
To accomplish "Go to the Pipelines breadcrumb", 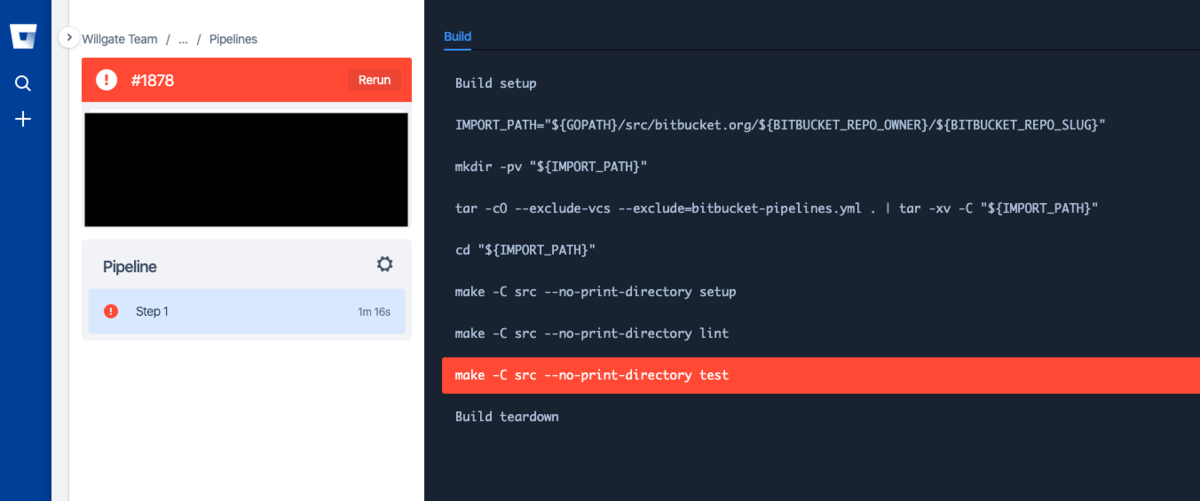I will tap(233, 39).
